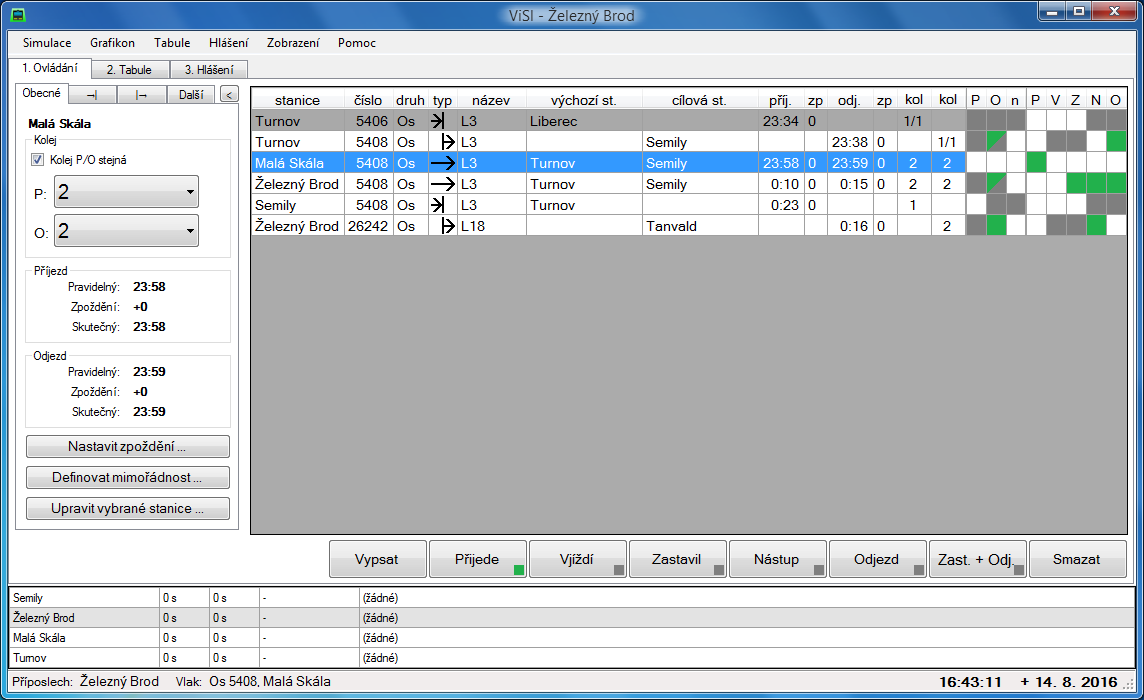Open the Hlášení menu

click(228, 42)
